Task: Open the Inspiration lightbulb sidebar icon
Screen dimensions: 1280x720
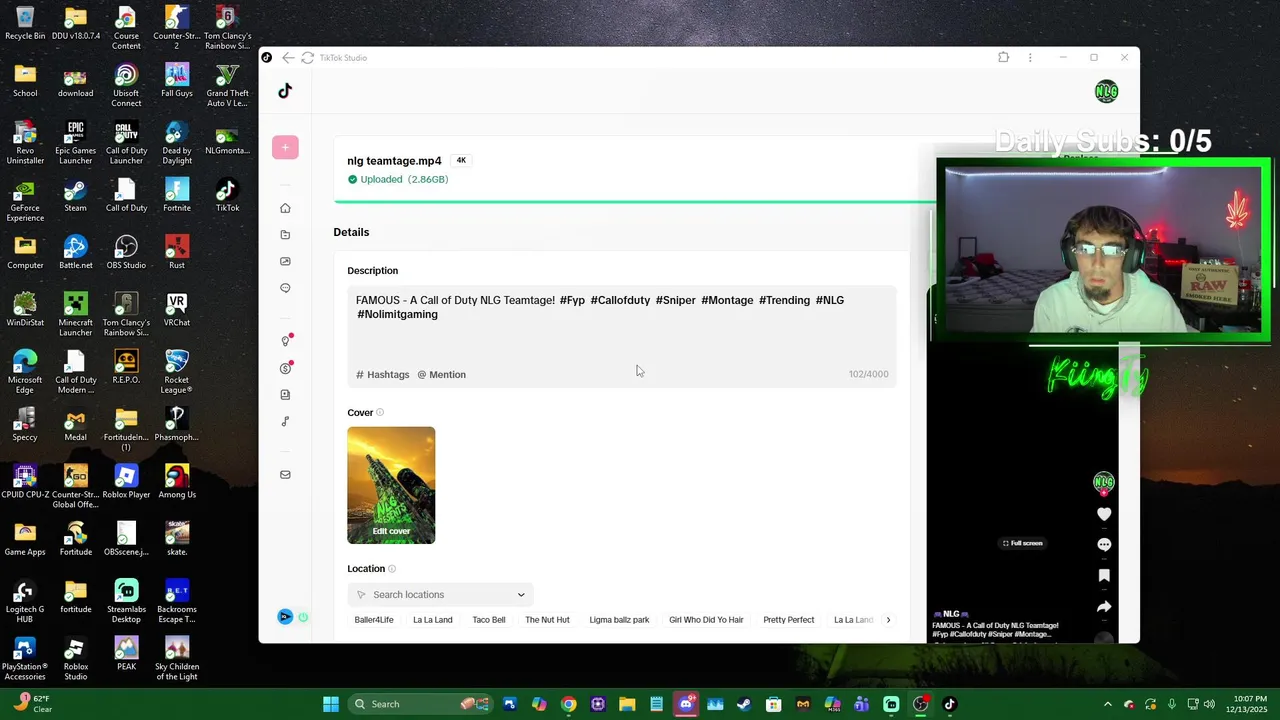Action: (285, 341)
